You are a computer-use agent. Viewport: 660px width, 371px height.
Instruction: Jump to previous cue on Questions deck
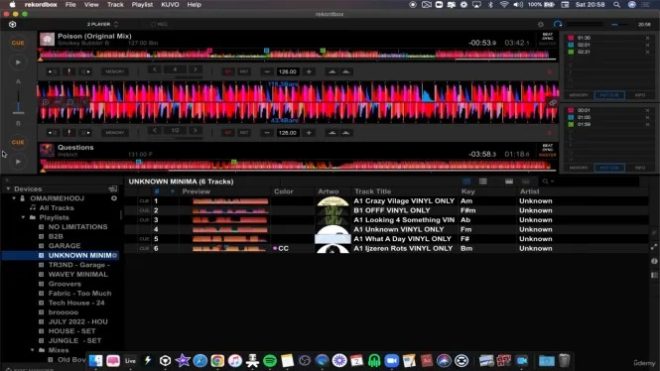(52, 133)
